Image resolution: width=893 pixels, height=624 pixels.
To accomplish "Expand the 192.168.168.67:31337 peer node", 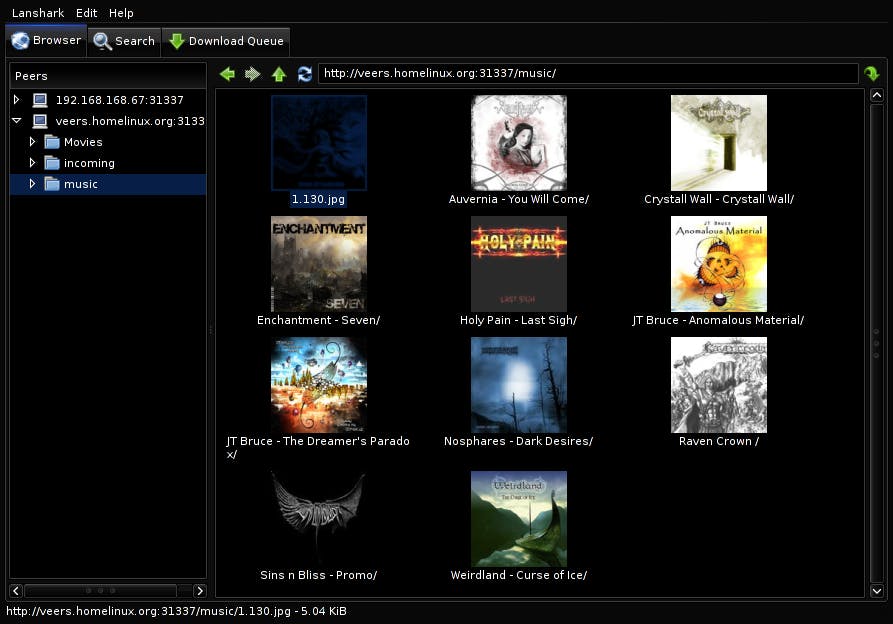I will coord(17,100).
